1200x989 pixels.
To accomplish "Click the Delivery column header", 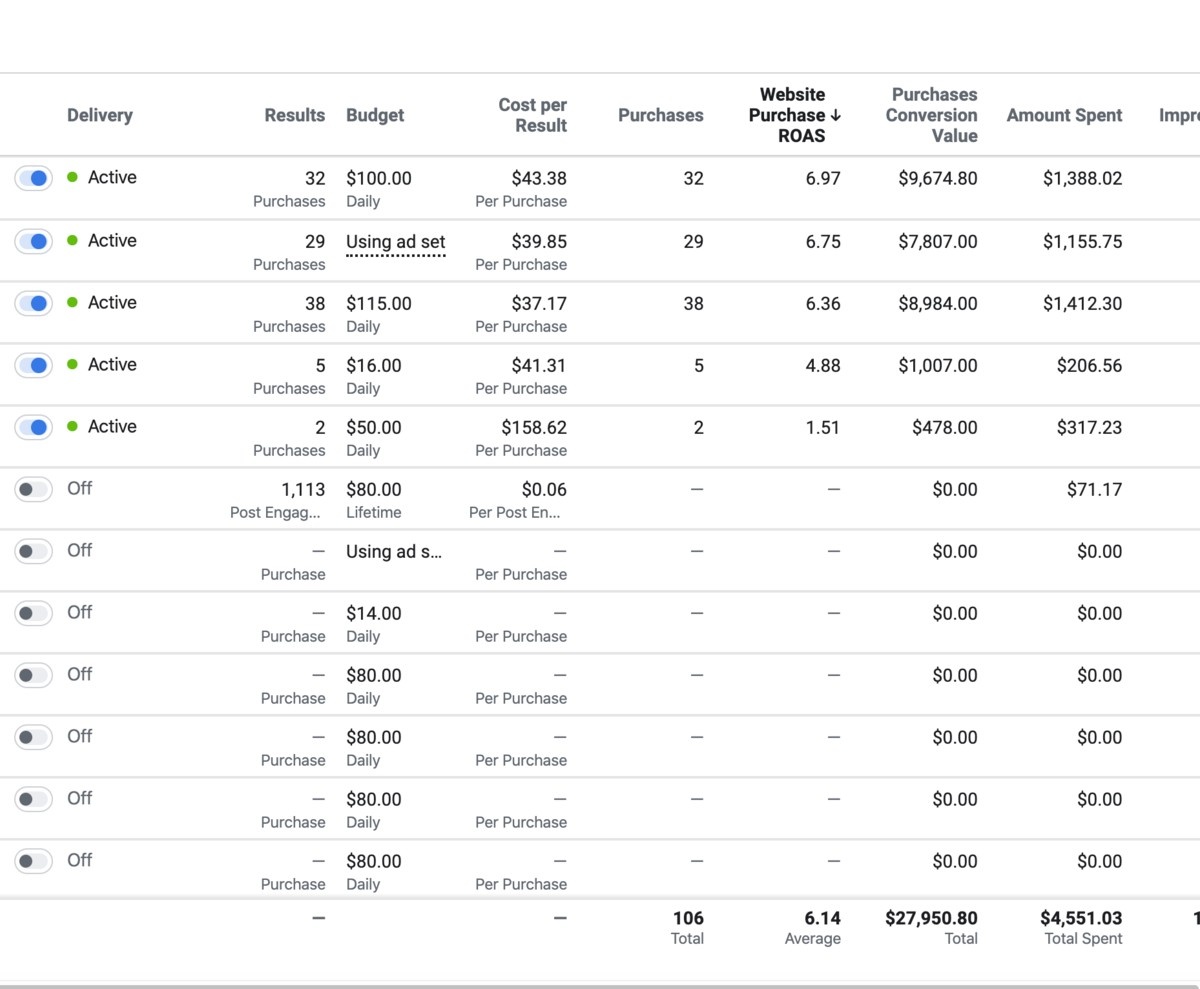I will 99,115.
